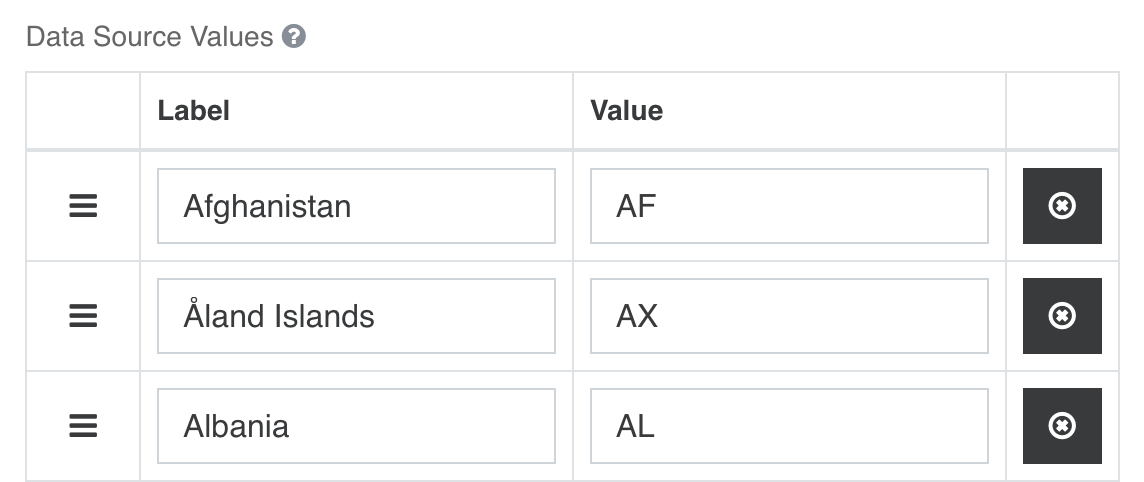Image resolution: width=1144 pixels, height=482 pixels.
Task: Click the Afghanistan label input field
Action: (356, 206)
